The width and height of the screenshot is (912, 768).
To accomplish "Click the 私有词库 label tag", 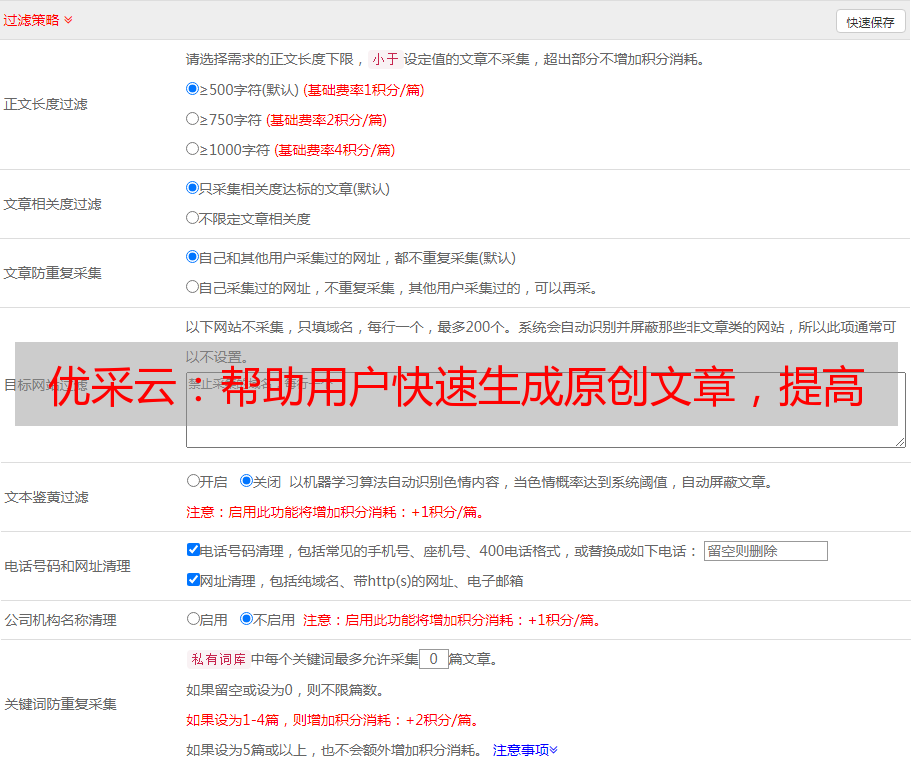I will [x=216, y=659].
